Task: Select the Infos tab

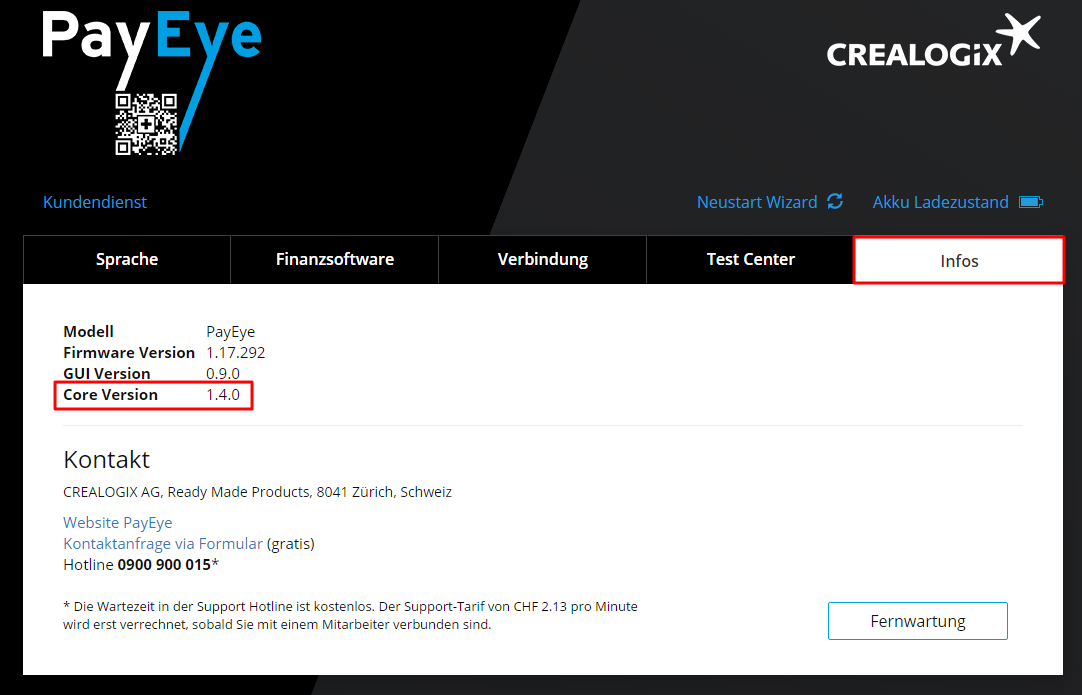Action: click(x=959, y=261)
